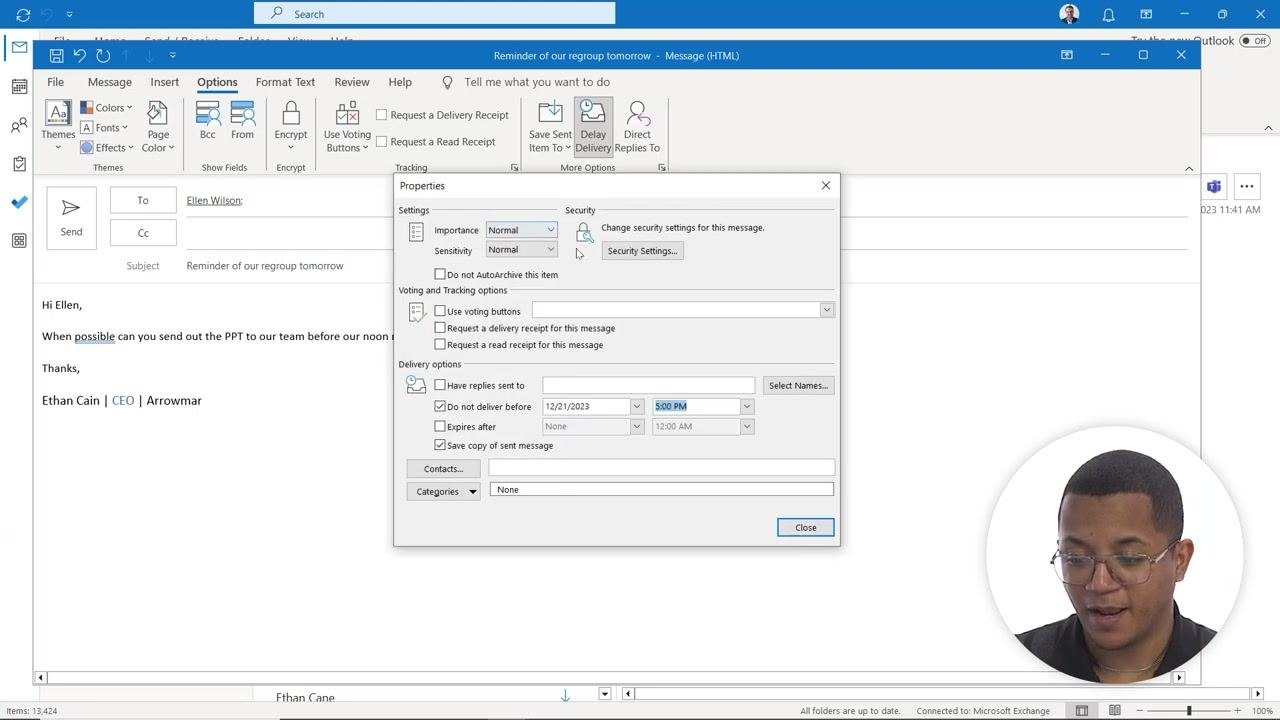The image size is (1280, 720).
Task: Click the Send button
Action: (x=71, y=217)
